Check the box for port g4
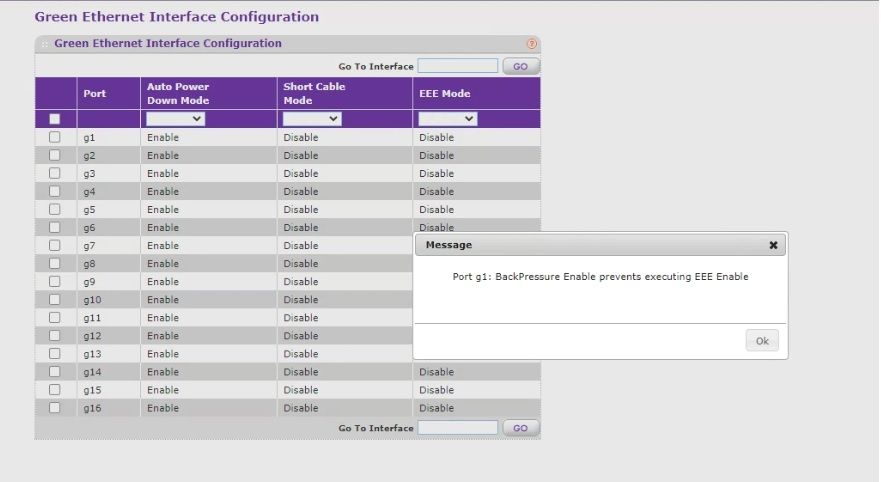Screen dimensions: 881x482 [55, 191]
